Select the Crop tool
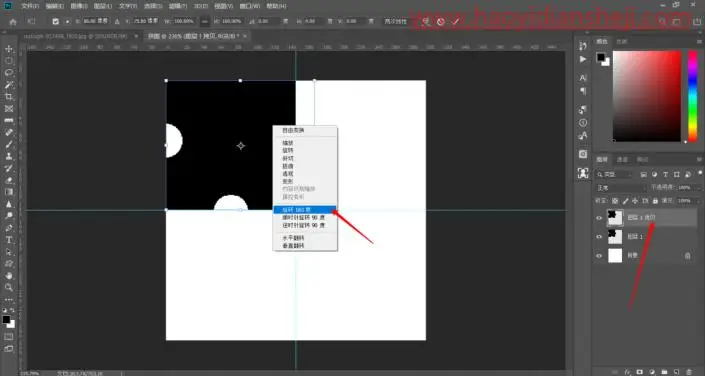The width and height of the screenshot is (705, 376). click(x=9, y=97)
